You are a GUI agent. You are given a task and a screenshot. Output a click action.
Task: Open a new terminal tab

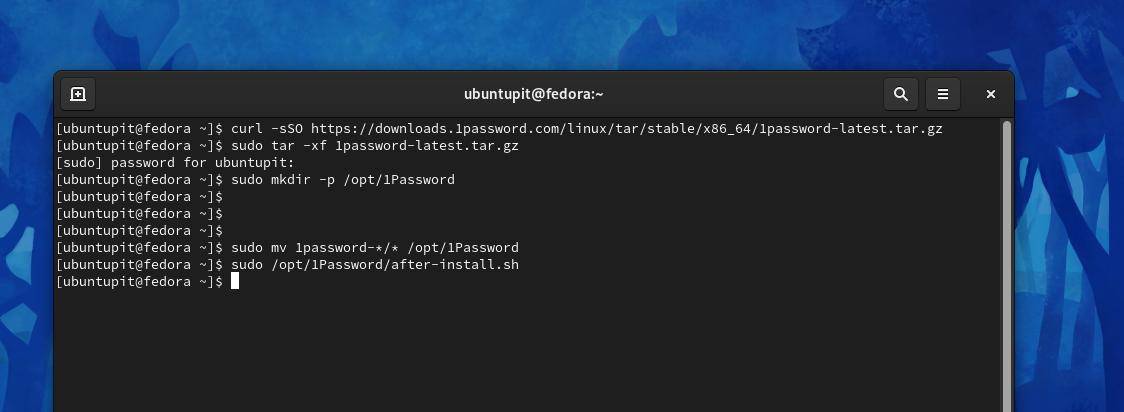[78, 94]
